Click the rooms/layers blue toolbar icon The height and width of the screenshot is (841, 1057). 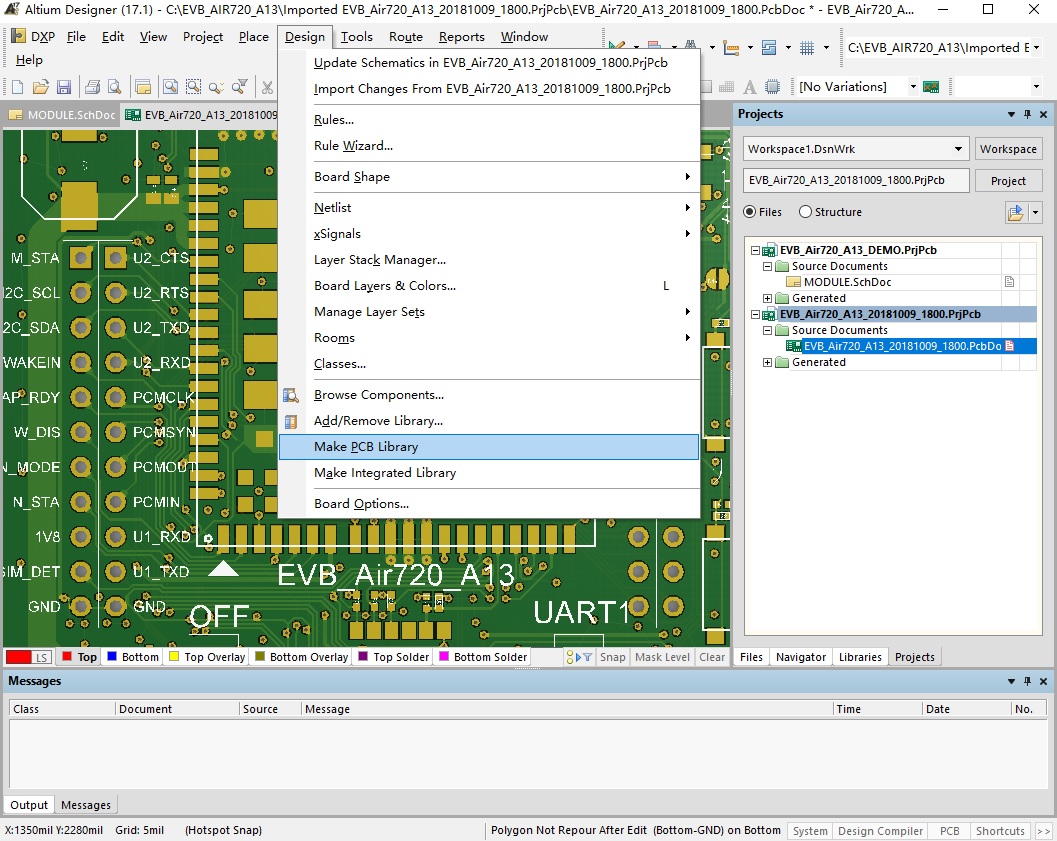pyautogui.click(x=768, y=47)
